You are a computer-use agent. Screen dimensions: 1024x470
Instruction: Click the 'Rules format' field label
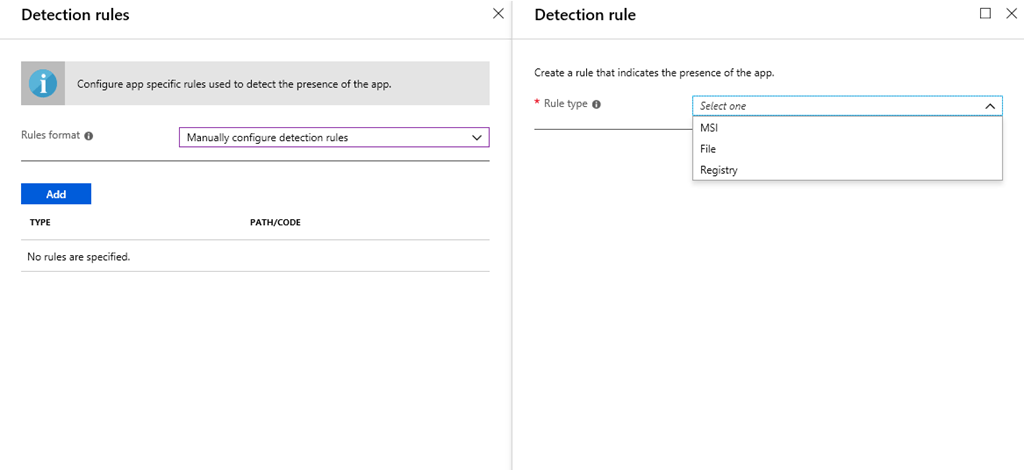pos(51,136)
